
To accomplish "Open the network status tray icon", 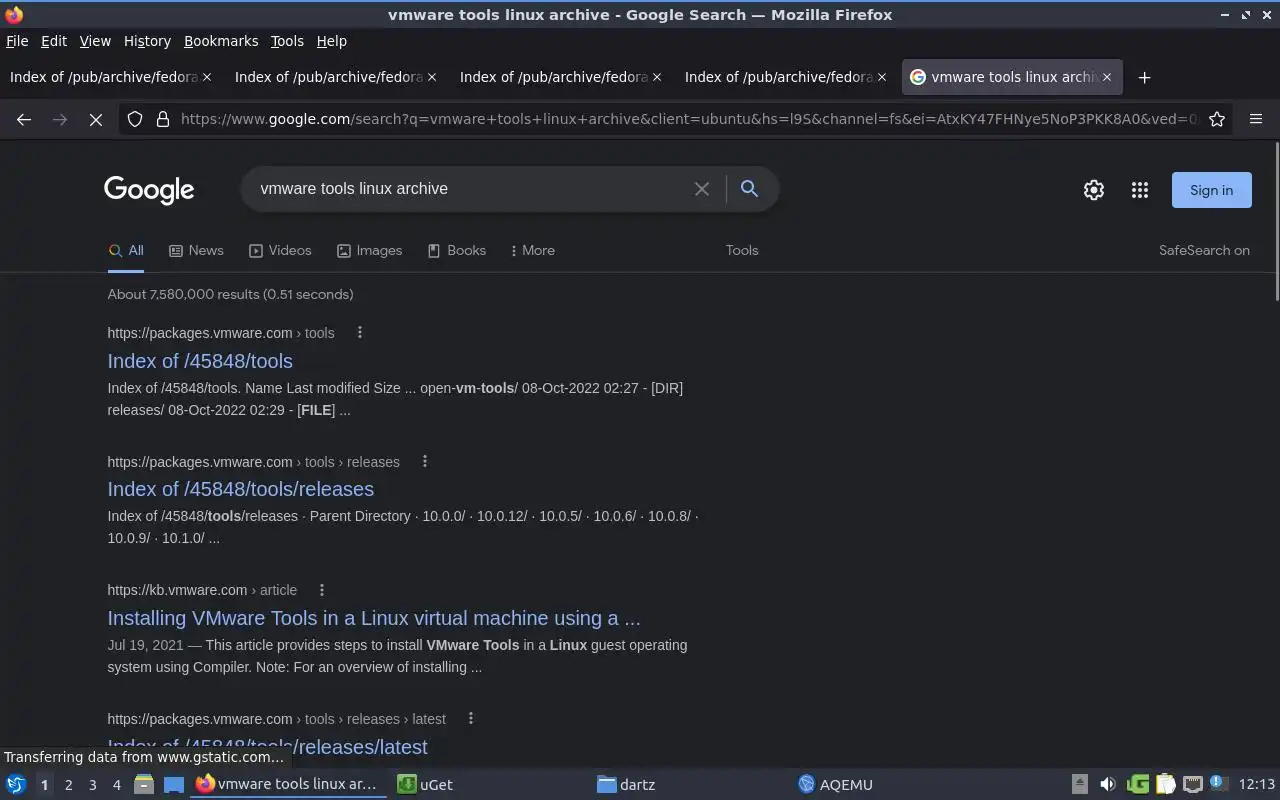I will click(x=1192, y=784).
